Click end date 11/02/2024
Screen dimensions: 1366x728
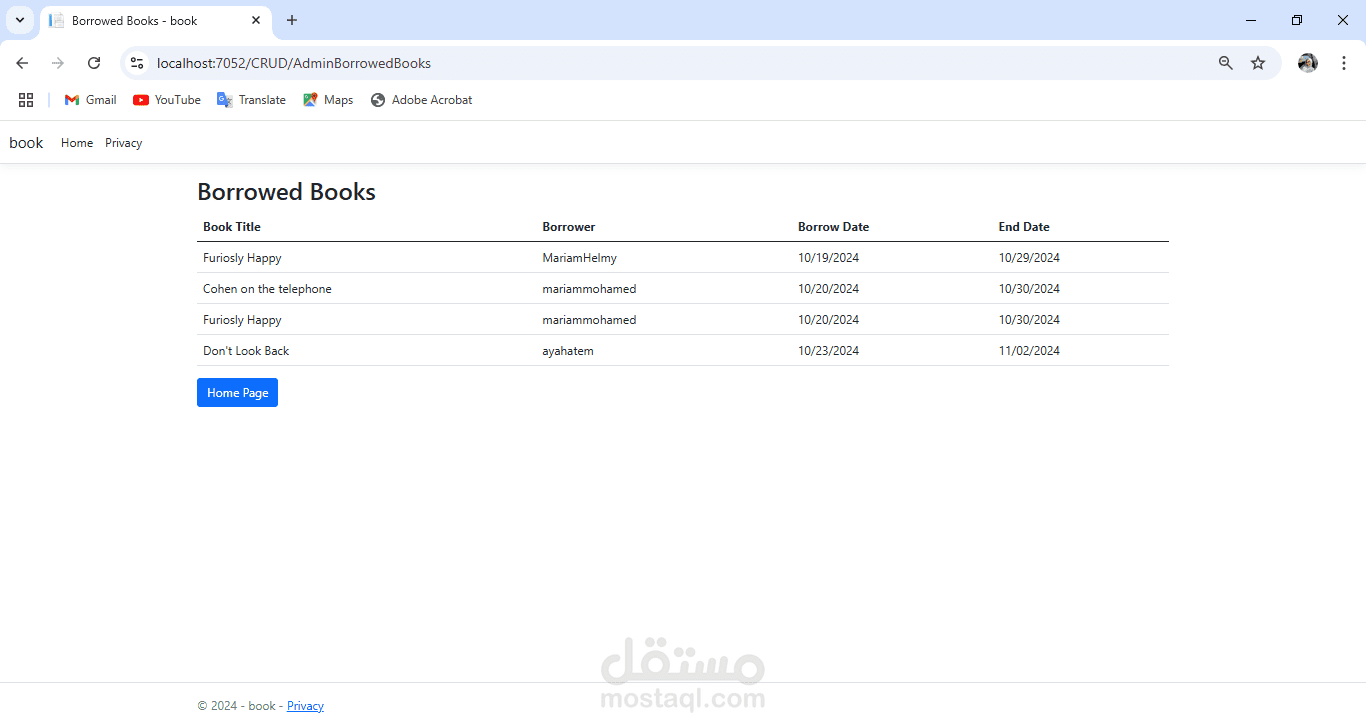click(1029, 351)
